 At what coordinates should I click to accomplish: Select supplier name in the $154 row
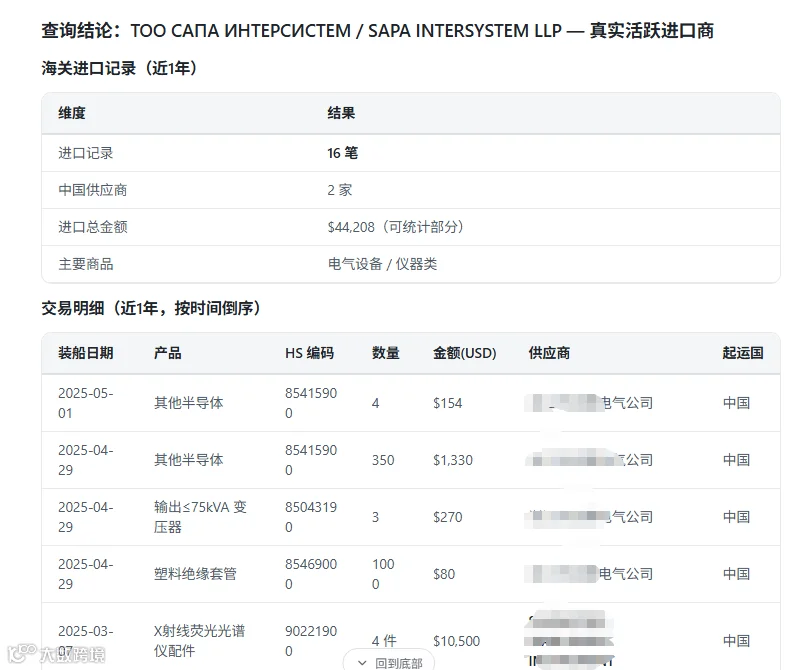pyautogui.click(x=589, y=403)
